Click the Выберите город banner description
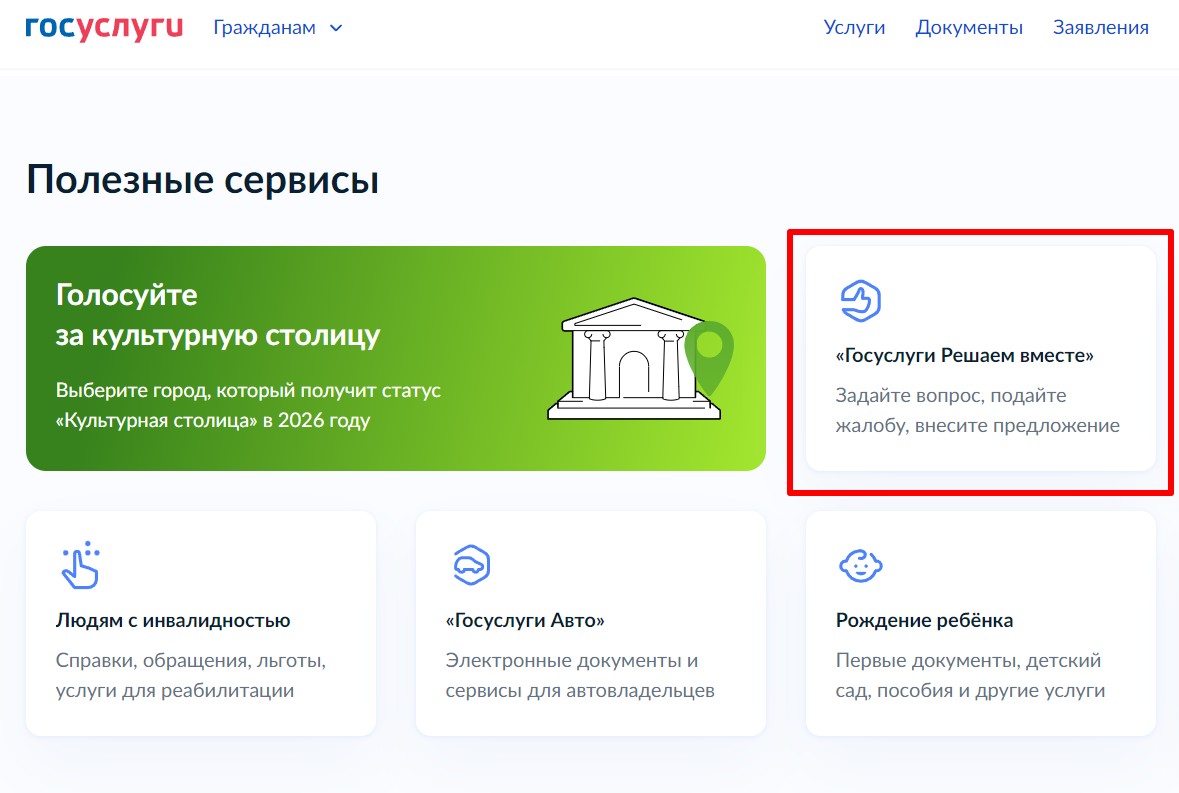 point(248,405)
